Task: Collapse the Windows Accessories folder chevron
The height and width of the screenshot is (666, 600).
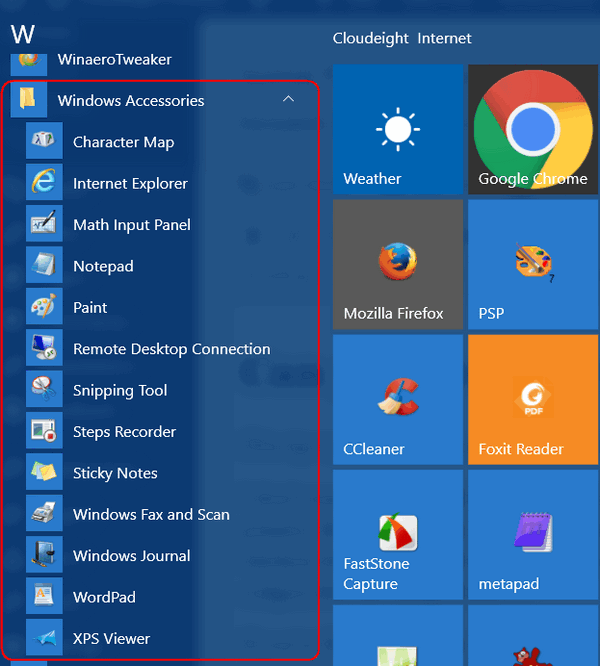Action: (x=288, y=99)
